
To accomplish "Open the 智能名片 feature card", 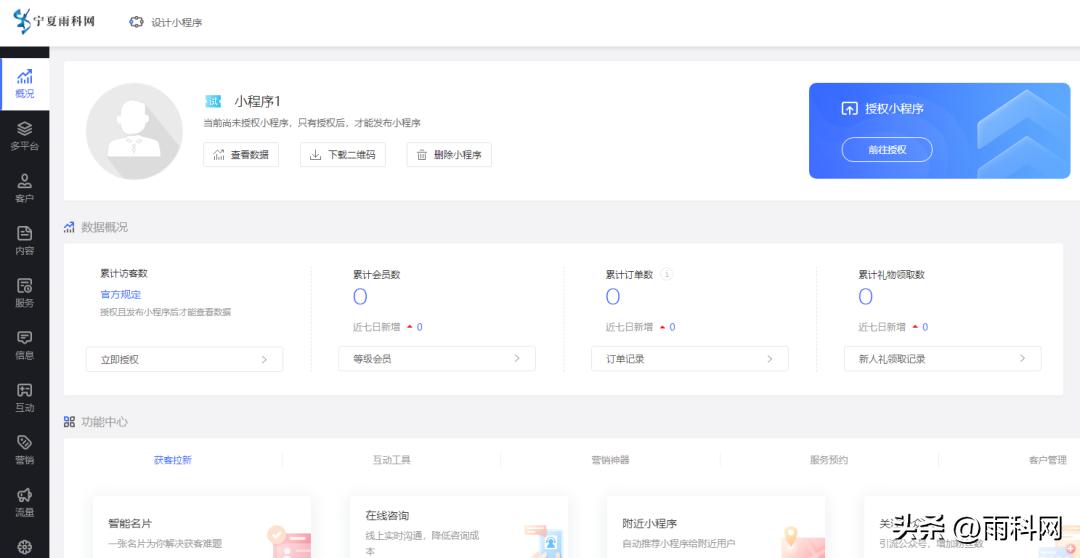I will click(x=202, y=527).
